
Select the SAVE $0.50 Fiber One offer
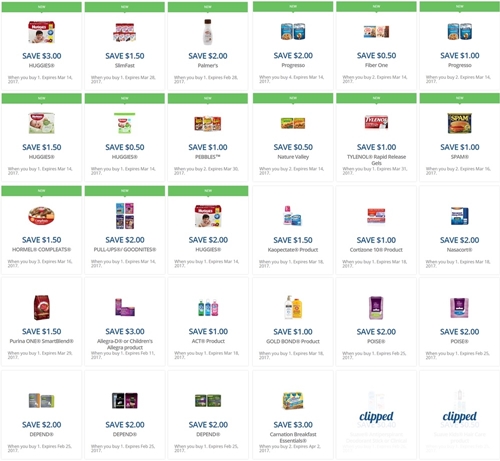click(376, 56)
